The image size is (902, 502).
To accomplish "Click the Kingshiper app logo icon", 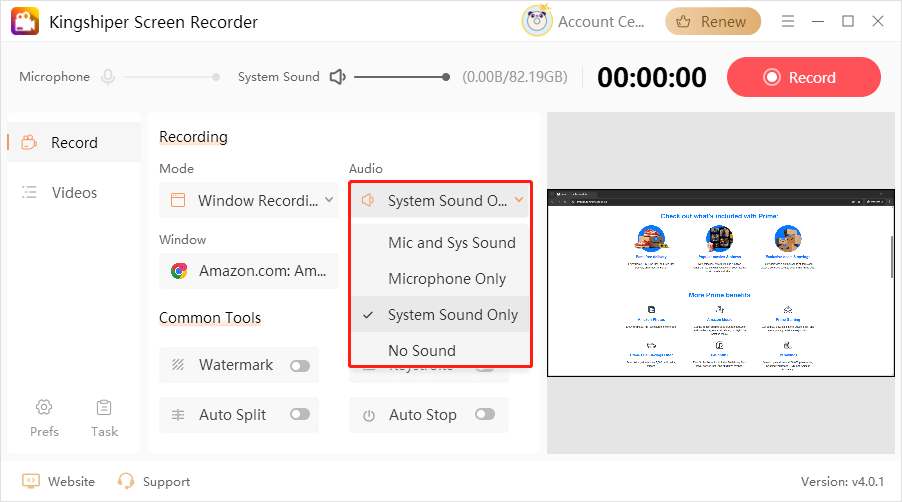I will coord(25,21).
